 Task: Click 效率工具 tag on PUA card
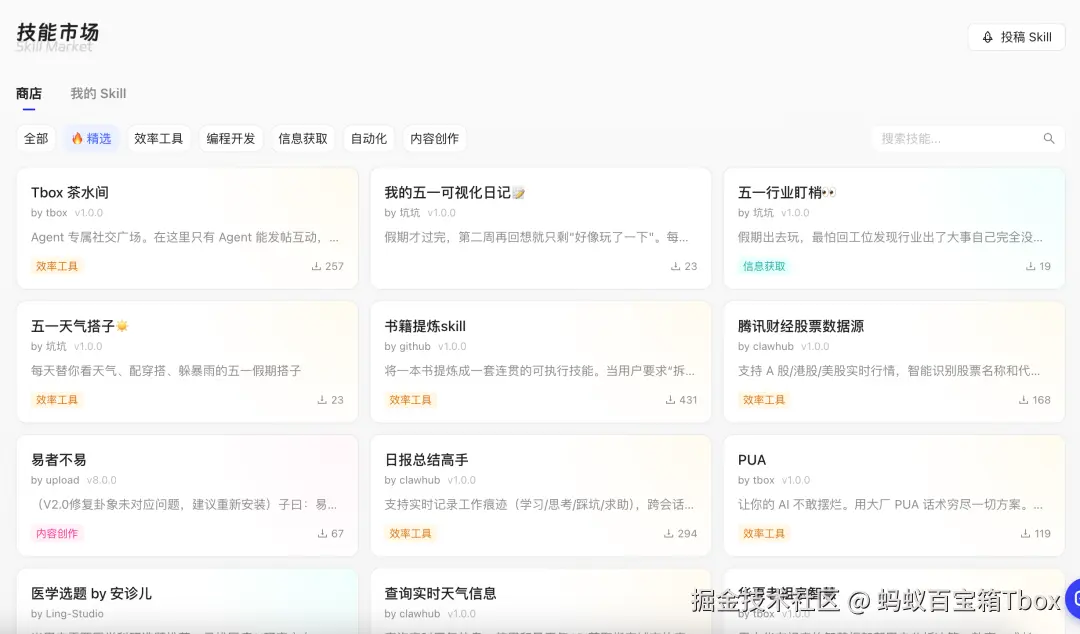(x=764, y=533)
